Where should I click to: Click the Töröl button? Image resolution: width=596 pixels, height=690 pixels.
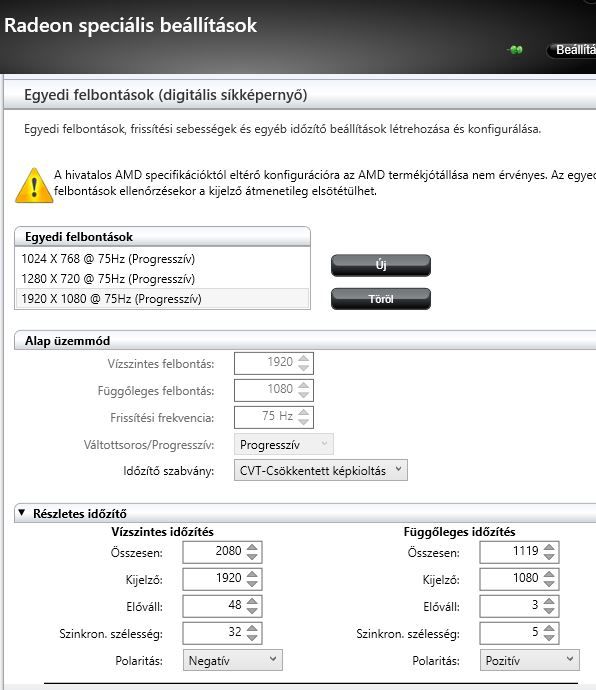[381, 299]
